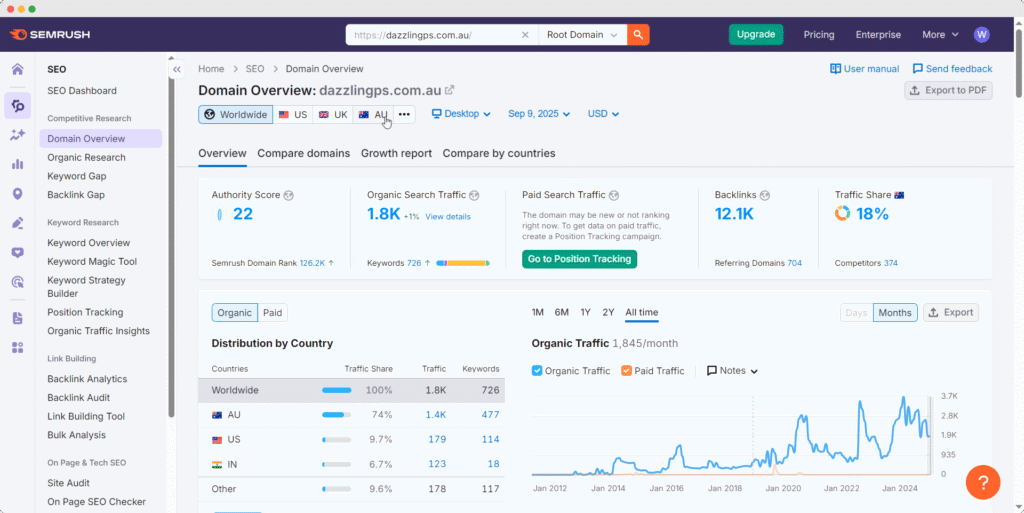The width and height of the screenshot is (1024, 513).
Task: Click the orange search magnifier button
Action: click(x=638, y=34)
